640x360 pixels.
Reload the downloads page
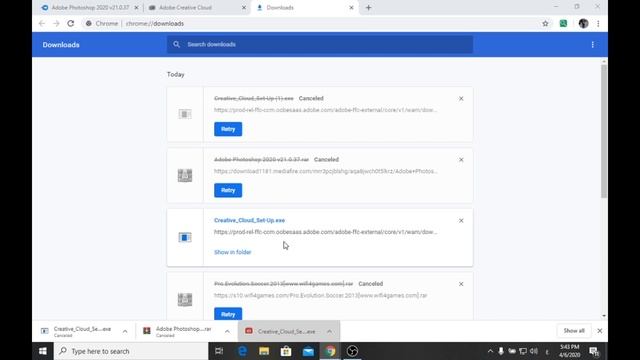71,24
